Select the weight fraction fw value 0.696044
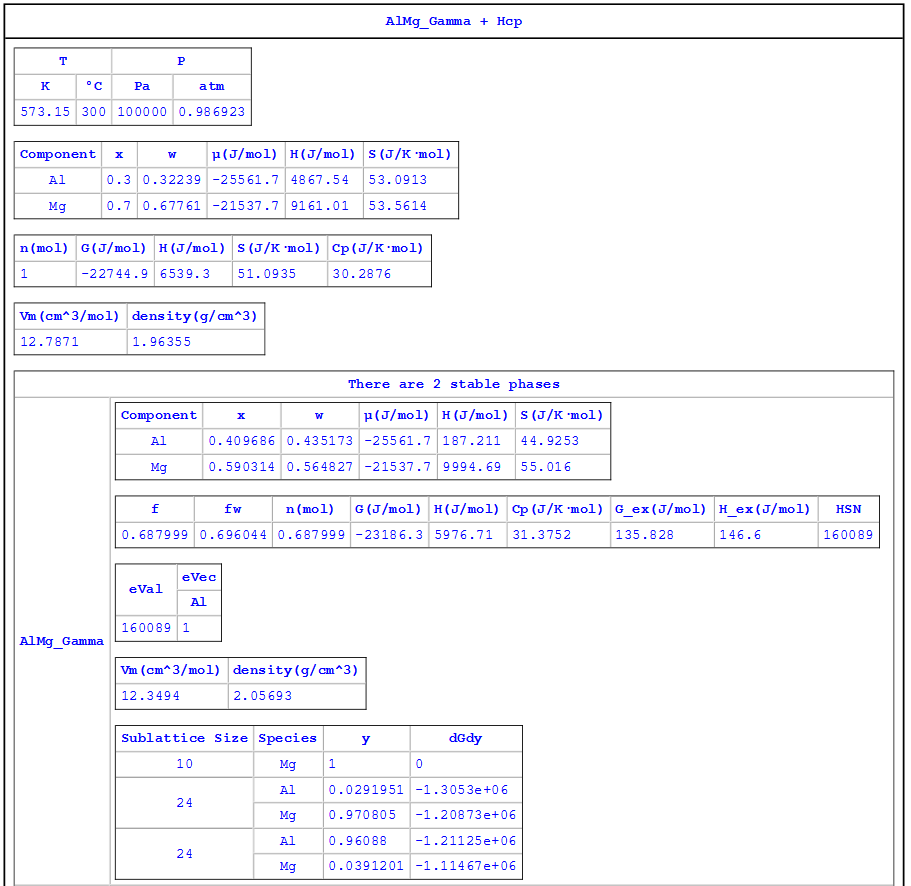The width and height of the screenshot is (911, 886). click(x=233, y=535)
